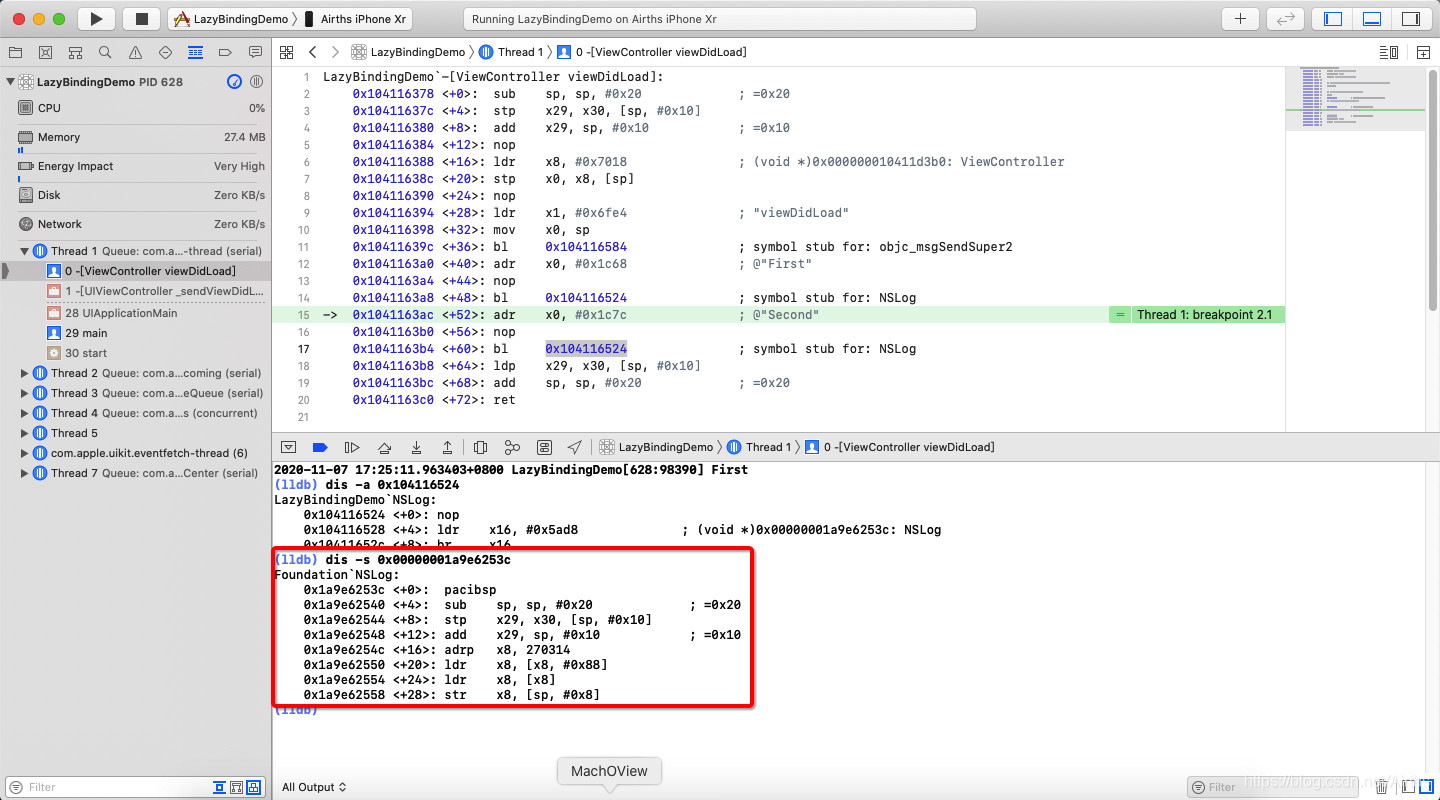Select frame 28 UIApplicationMain

point(136,313)
